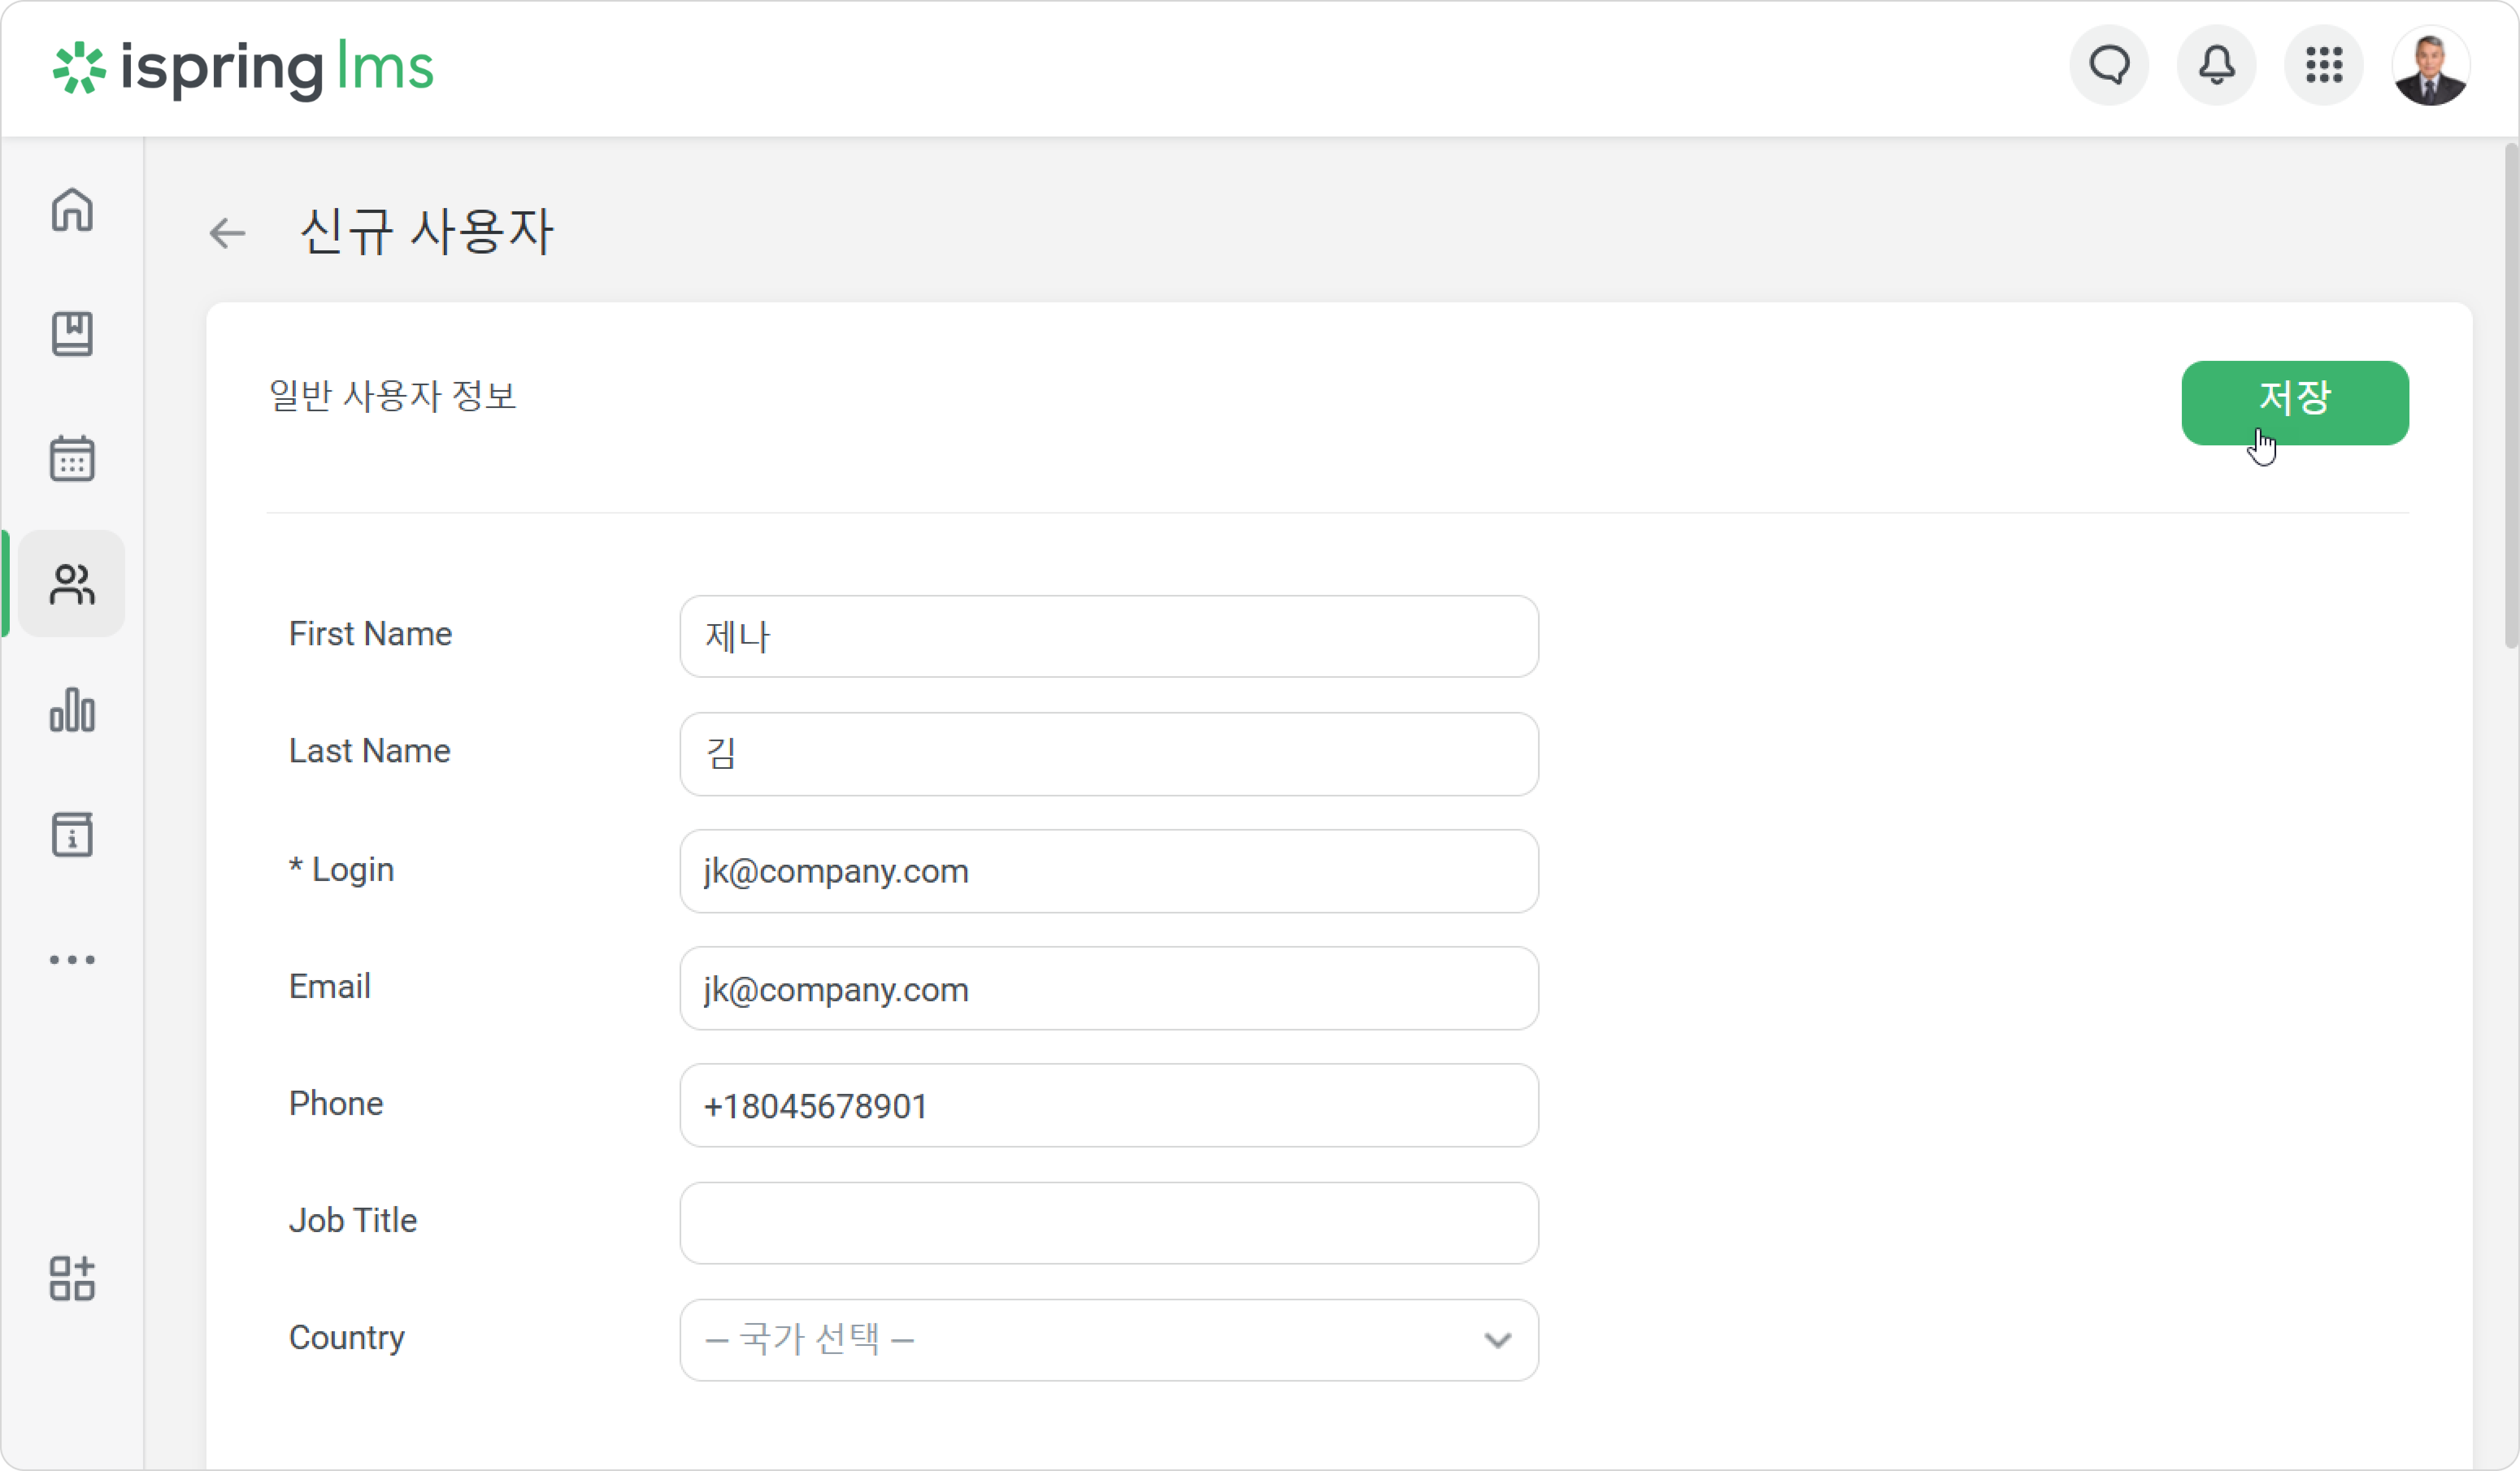Click the Last Name label
The width and height of the screenshot is (2520, 1471).
(x=369, y=751)
